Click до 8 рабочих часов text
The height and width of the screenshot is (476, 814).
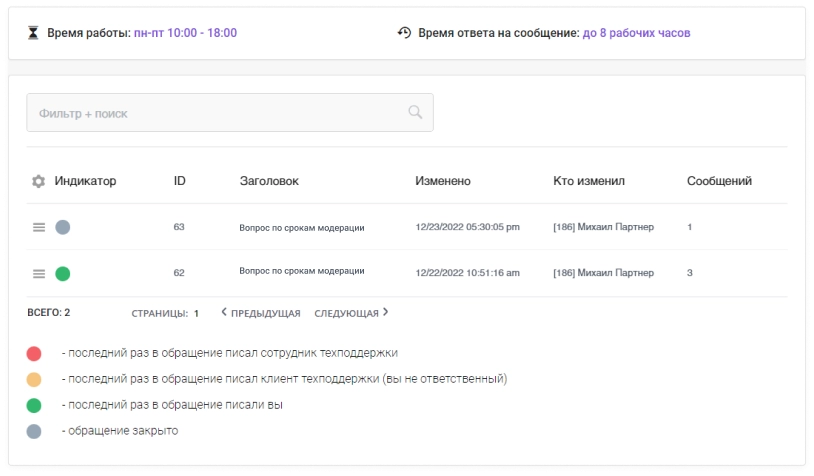(x=636, y=33)
